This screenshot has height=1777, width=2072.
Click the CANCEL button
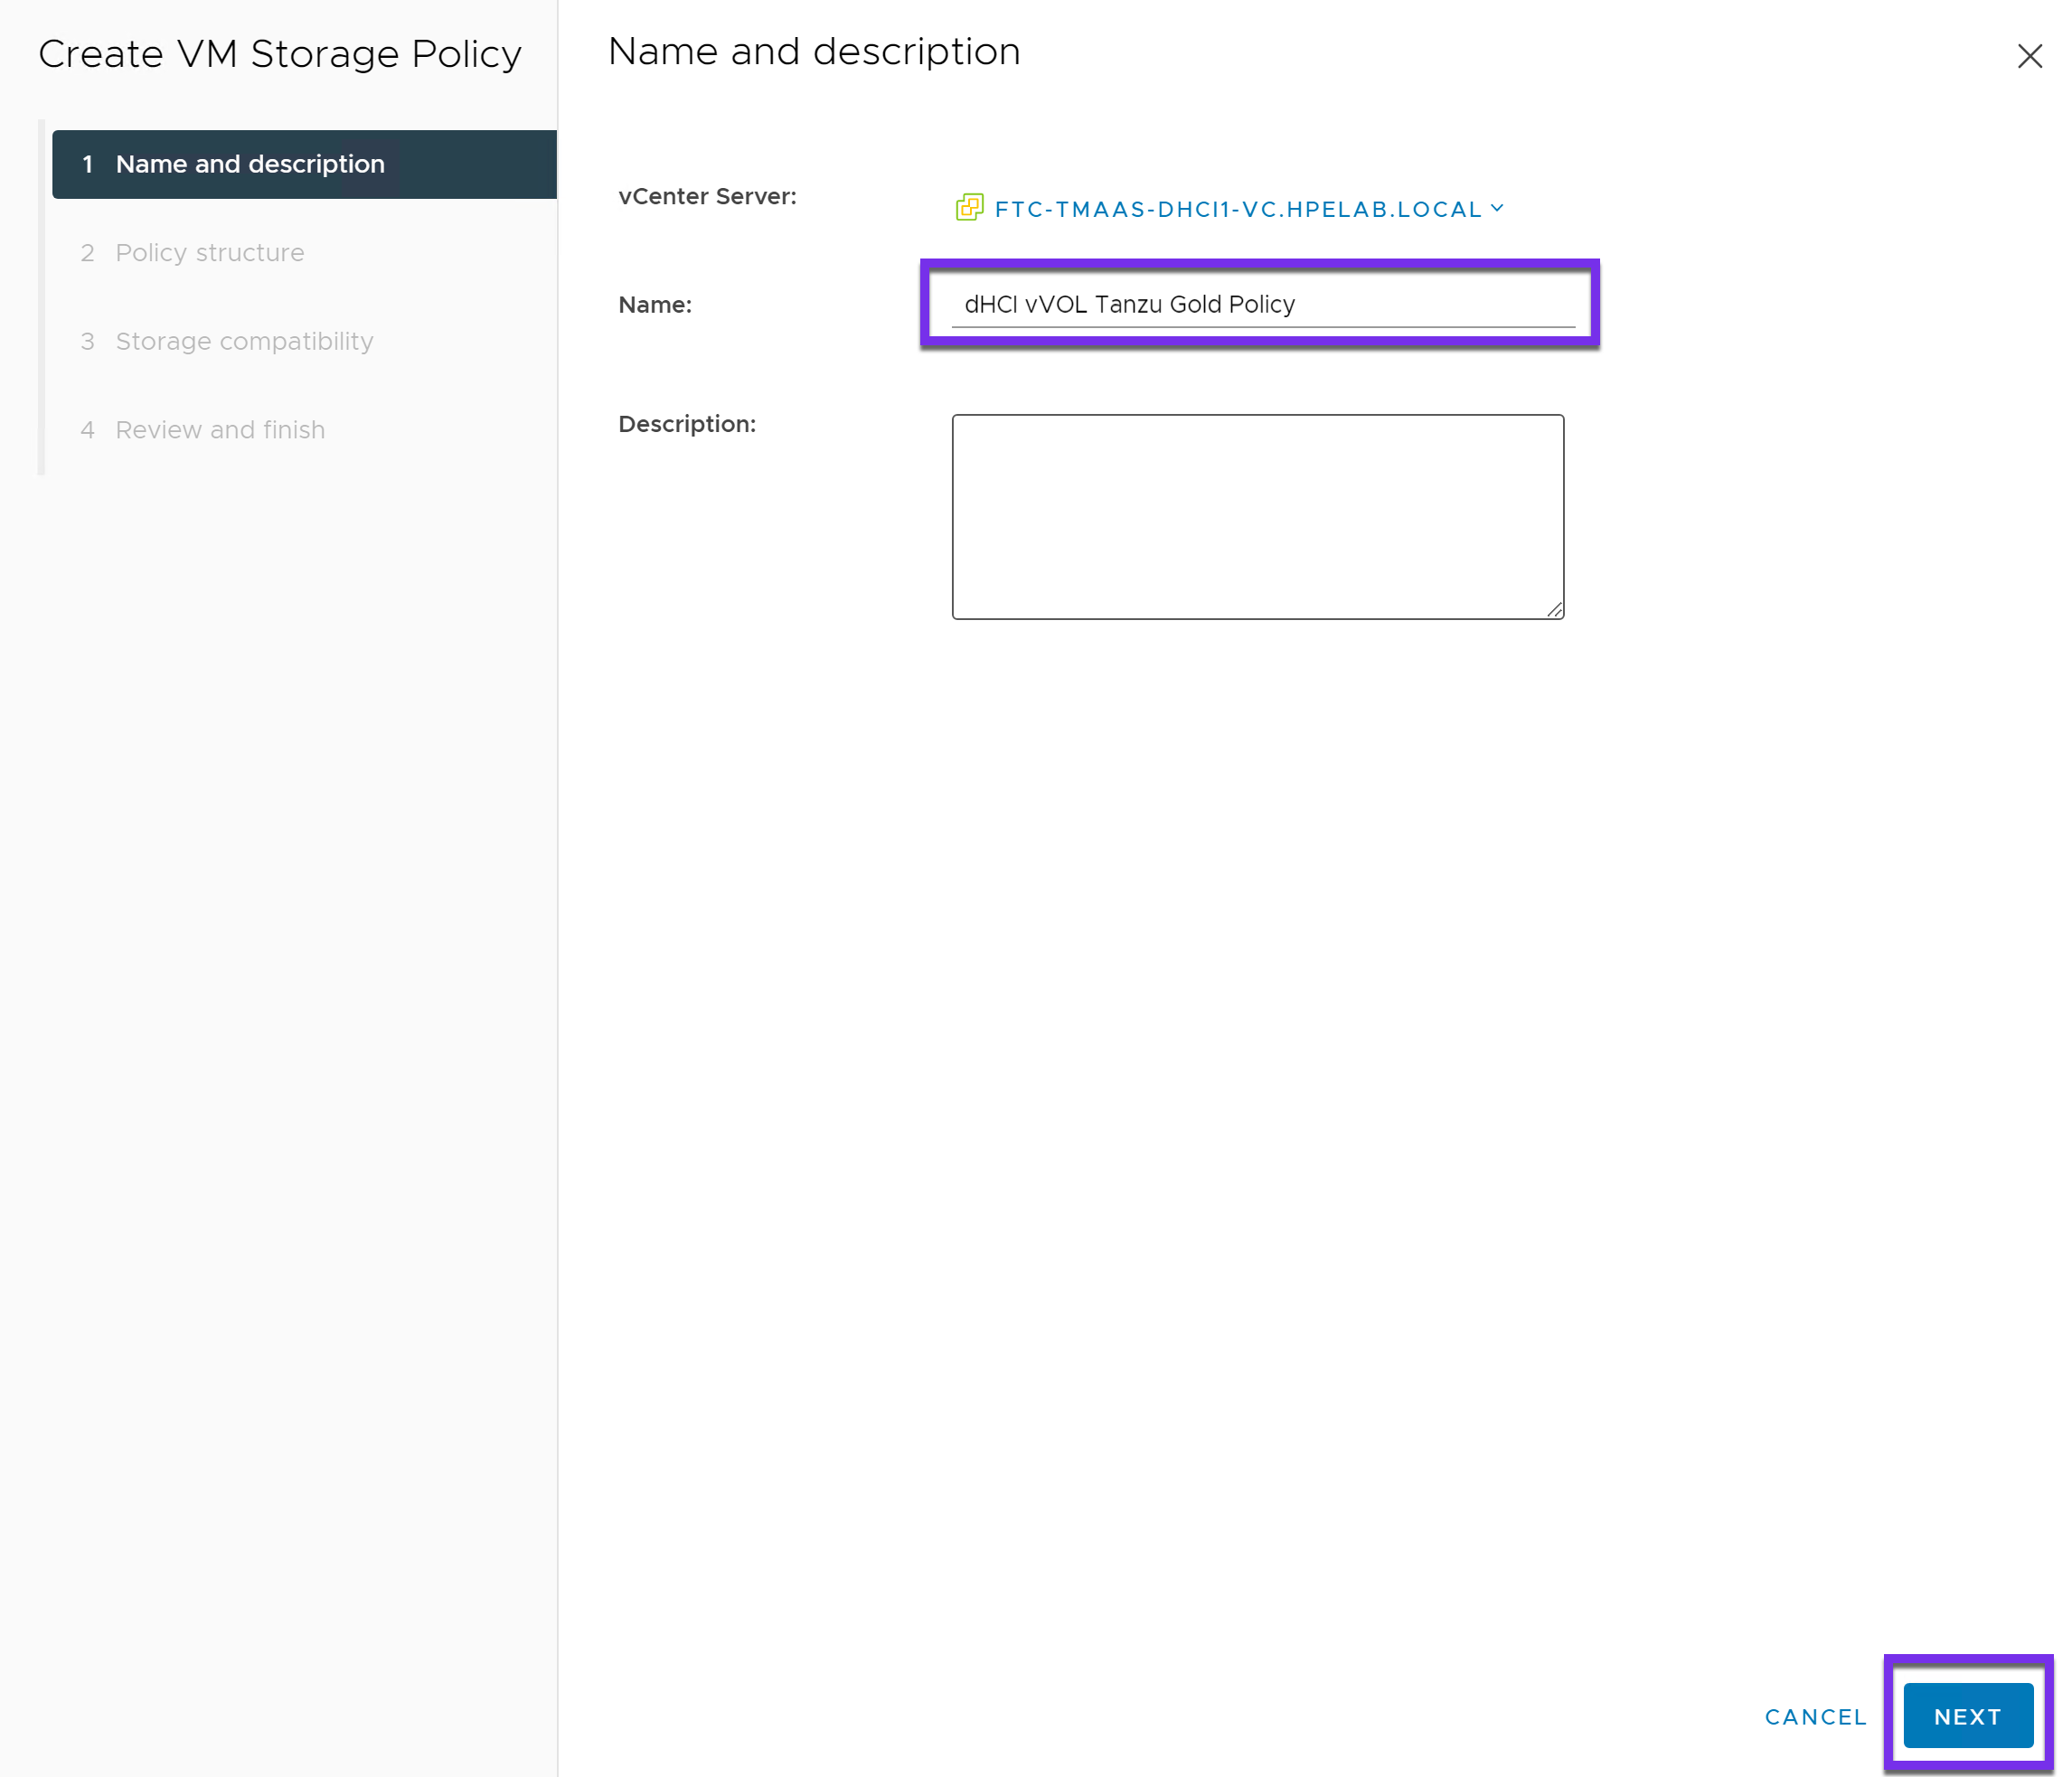coord(1815,1716)
